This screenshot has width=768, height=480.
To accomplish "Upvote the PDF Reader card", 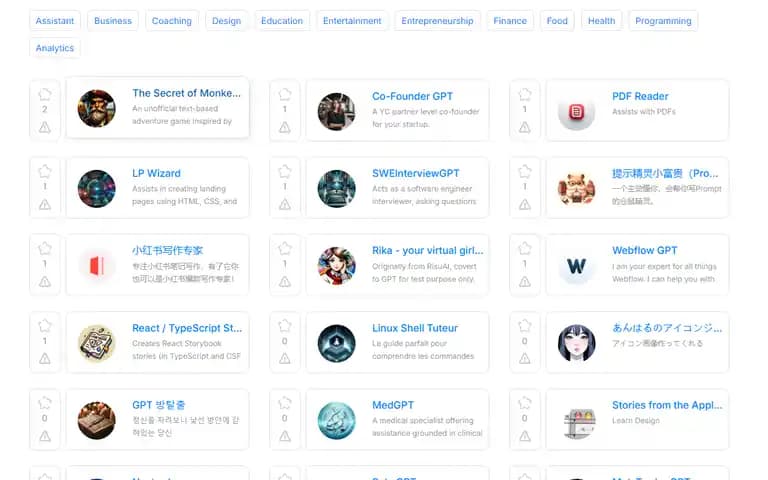I will click(x=525, y=95).
